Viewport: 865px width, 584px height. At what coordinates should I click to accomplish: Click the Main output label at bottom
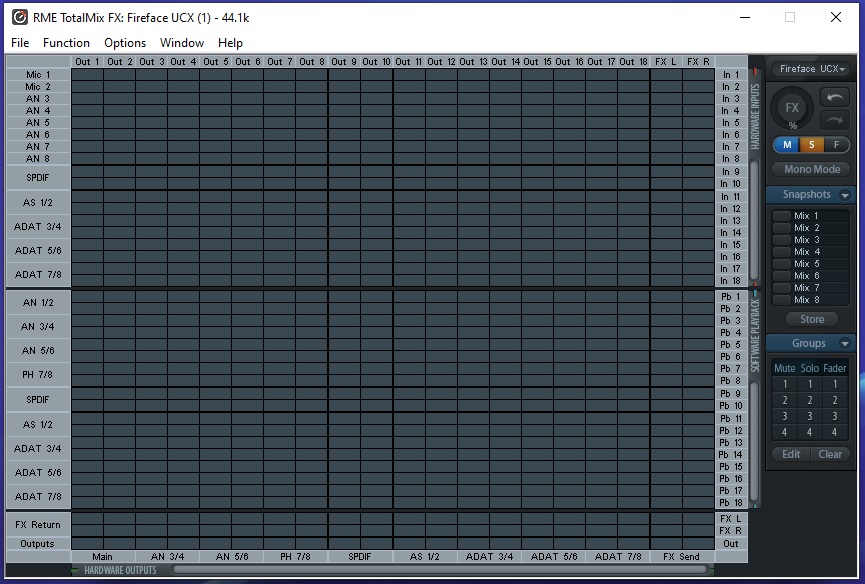coord(103,556)
